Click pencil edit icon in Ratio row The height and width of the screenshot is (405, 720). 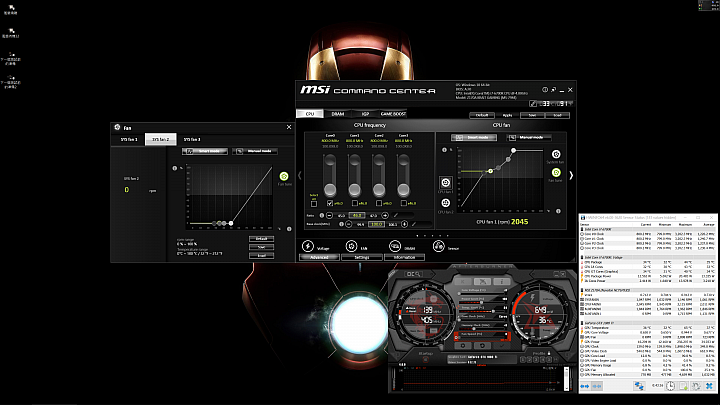tap(396, 215)
